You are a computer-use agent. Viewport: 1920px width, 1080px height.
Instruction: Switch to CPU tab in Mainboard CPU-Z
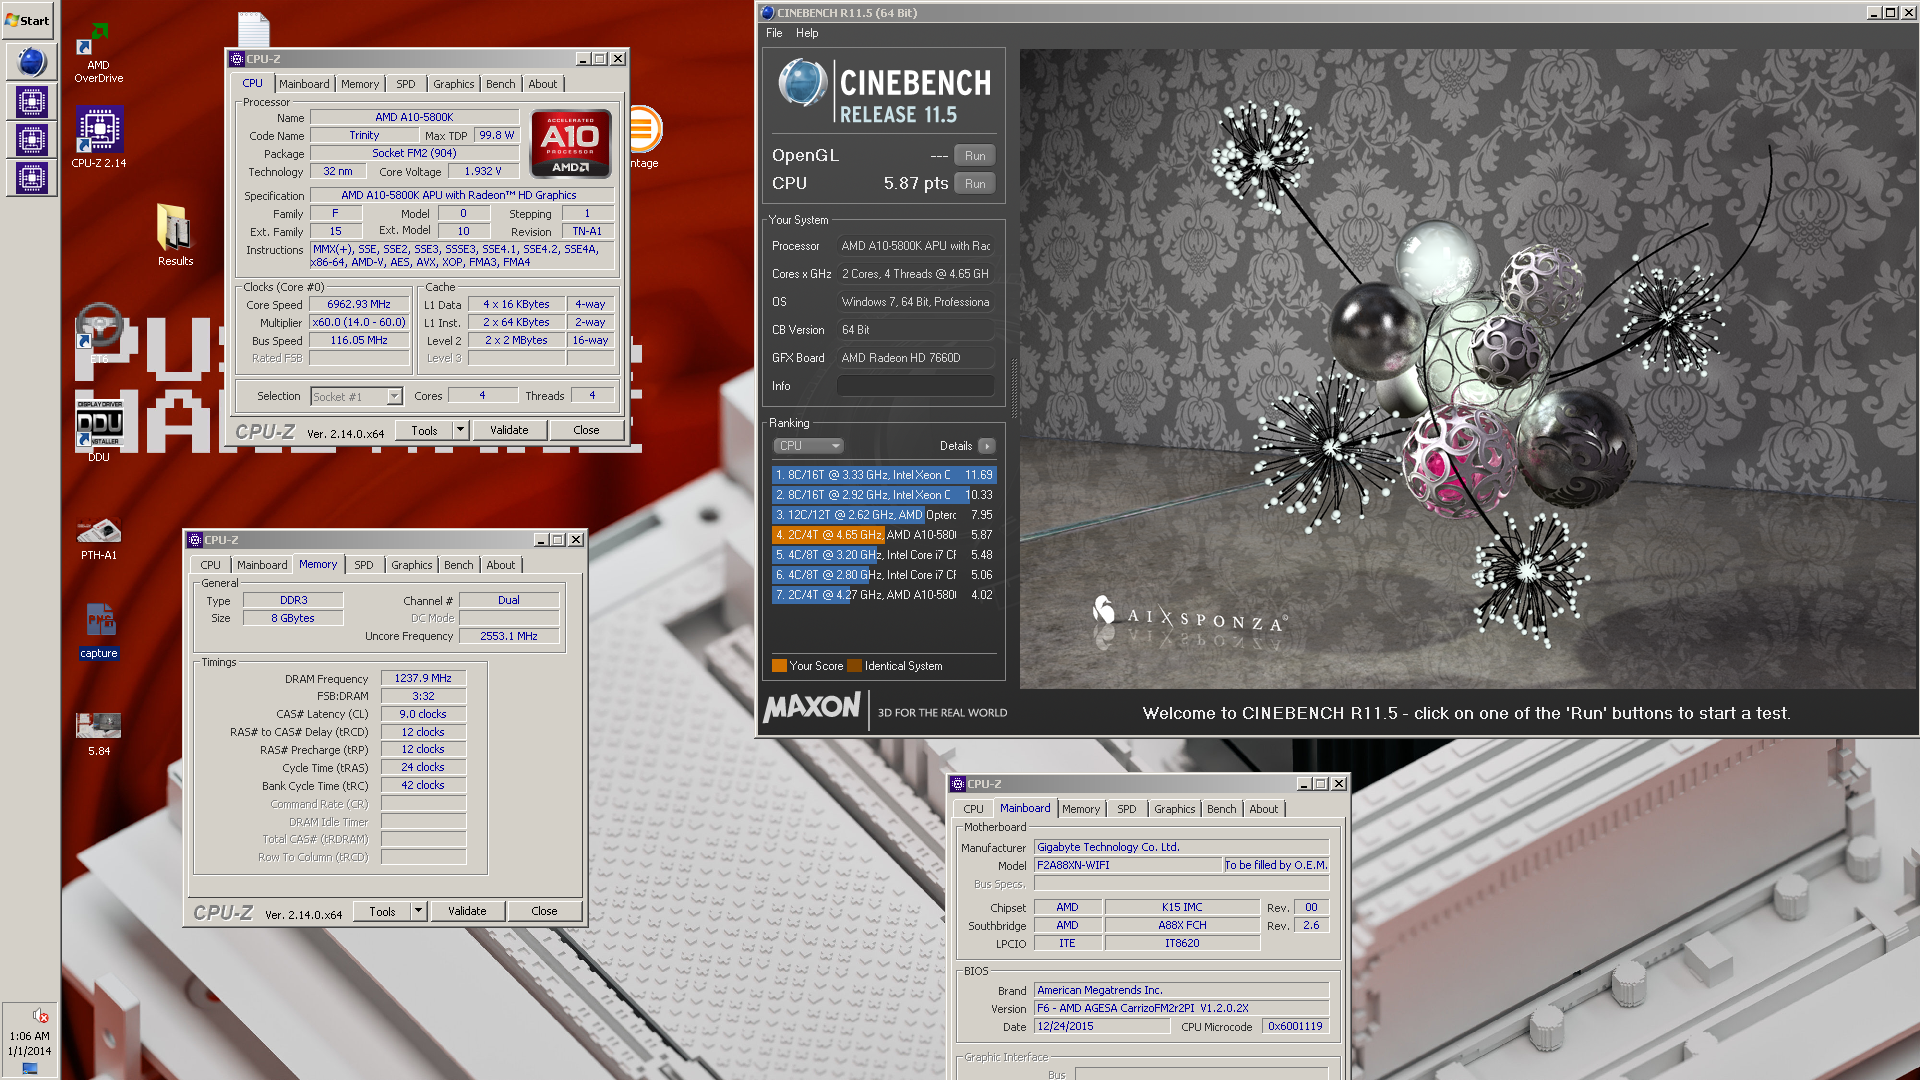(x=974, y=809)
